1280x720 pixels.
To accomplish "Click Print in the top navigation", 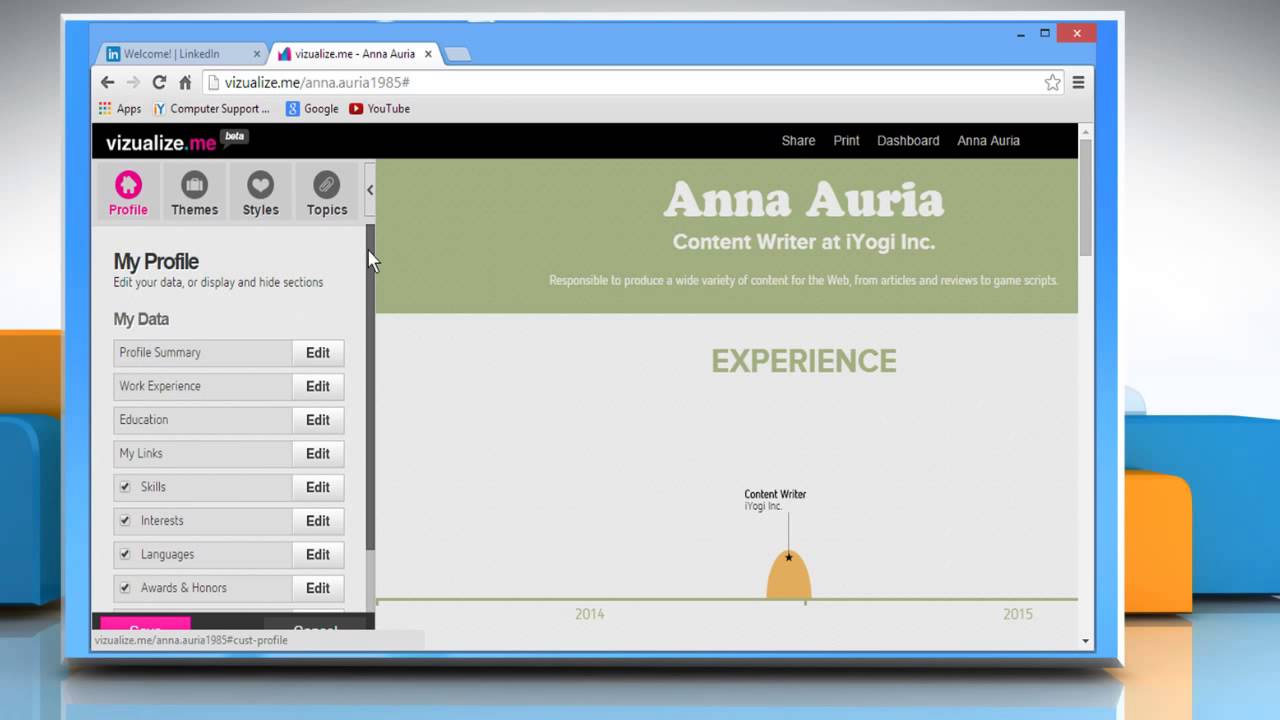I will (846, 141).
